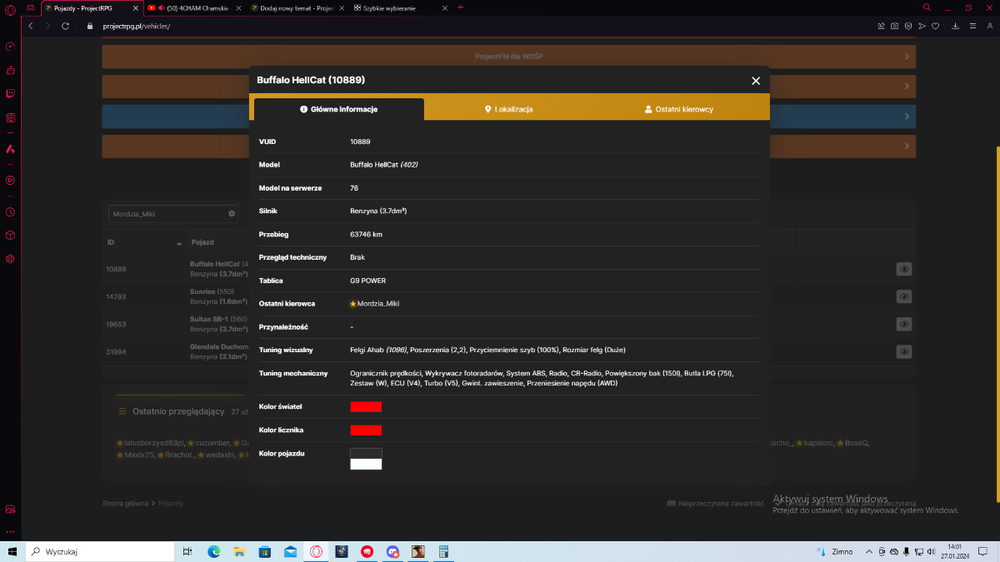The height and width of the screenshot is (562, 1000).
Task: Click the Sultan SB-1 vehicle link
Action: 218,319
